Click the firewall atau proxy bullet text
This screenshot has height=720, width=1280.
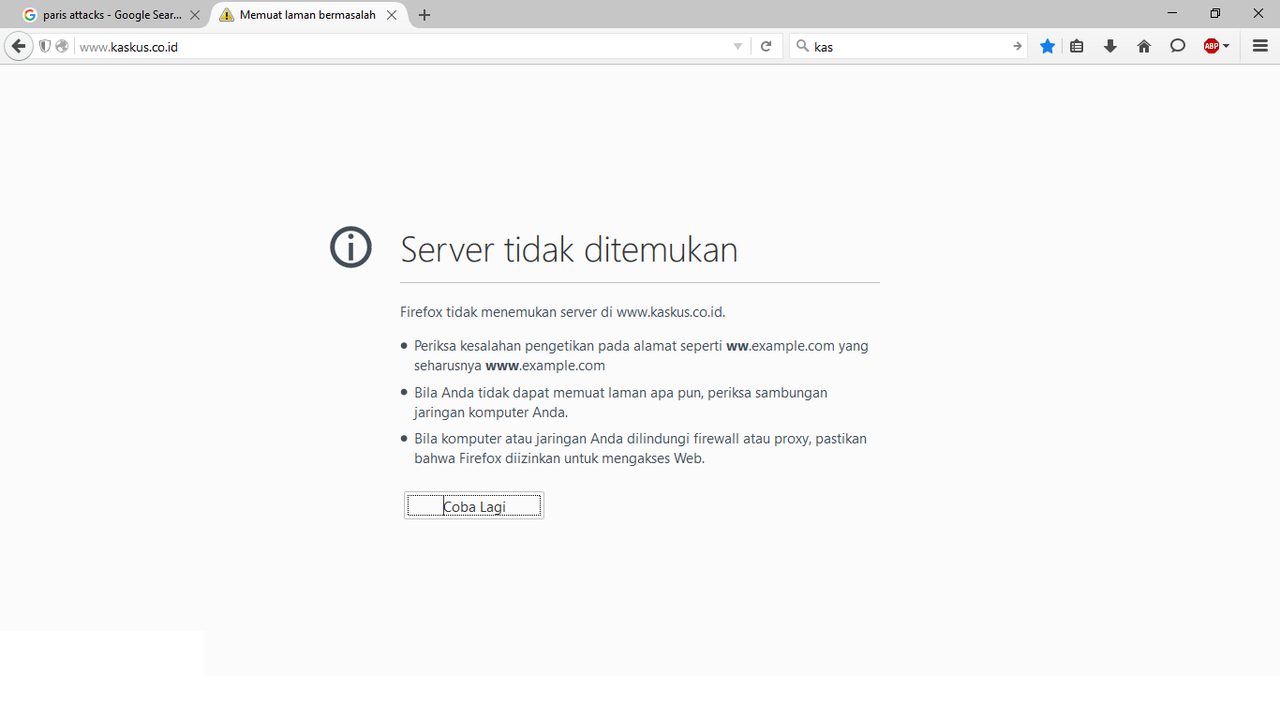[640, 448]
